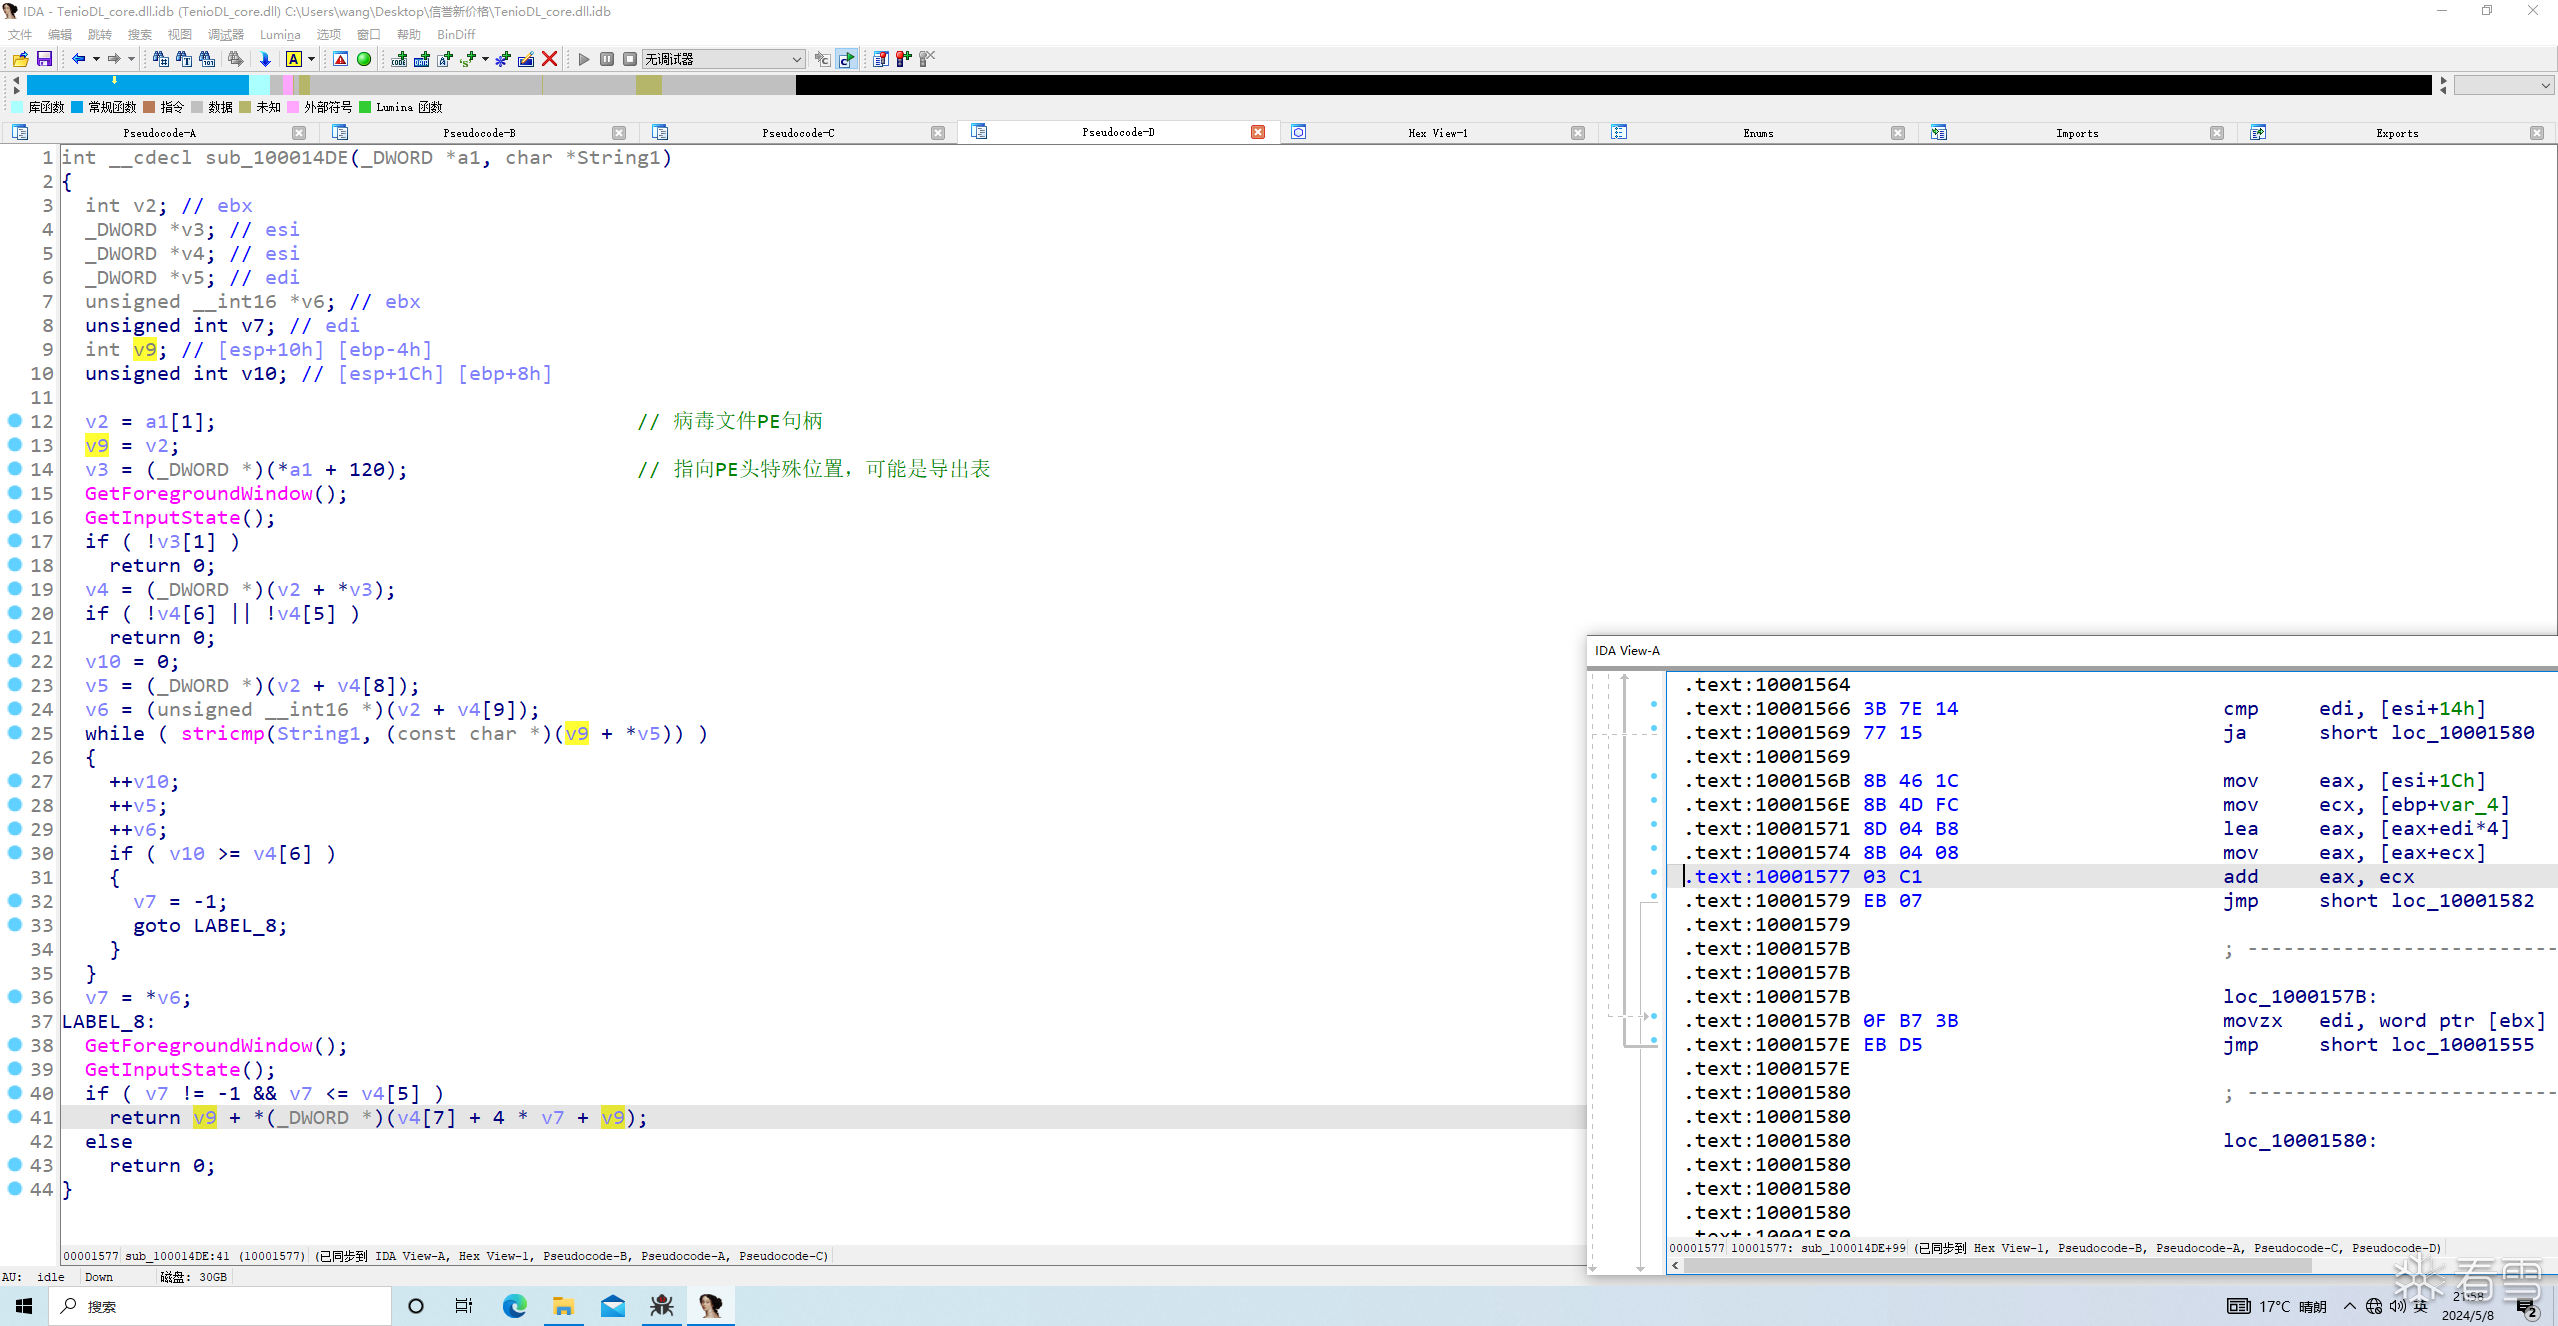Open the 跳转 menu
The height and width of the screenshot is (1326, 2558).
(x=100, y=34)
